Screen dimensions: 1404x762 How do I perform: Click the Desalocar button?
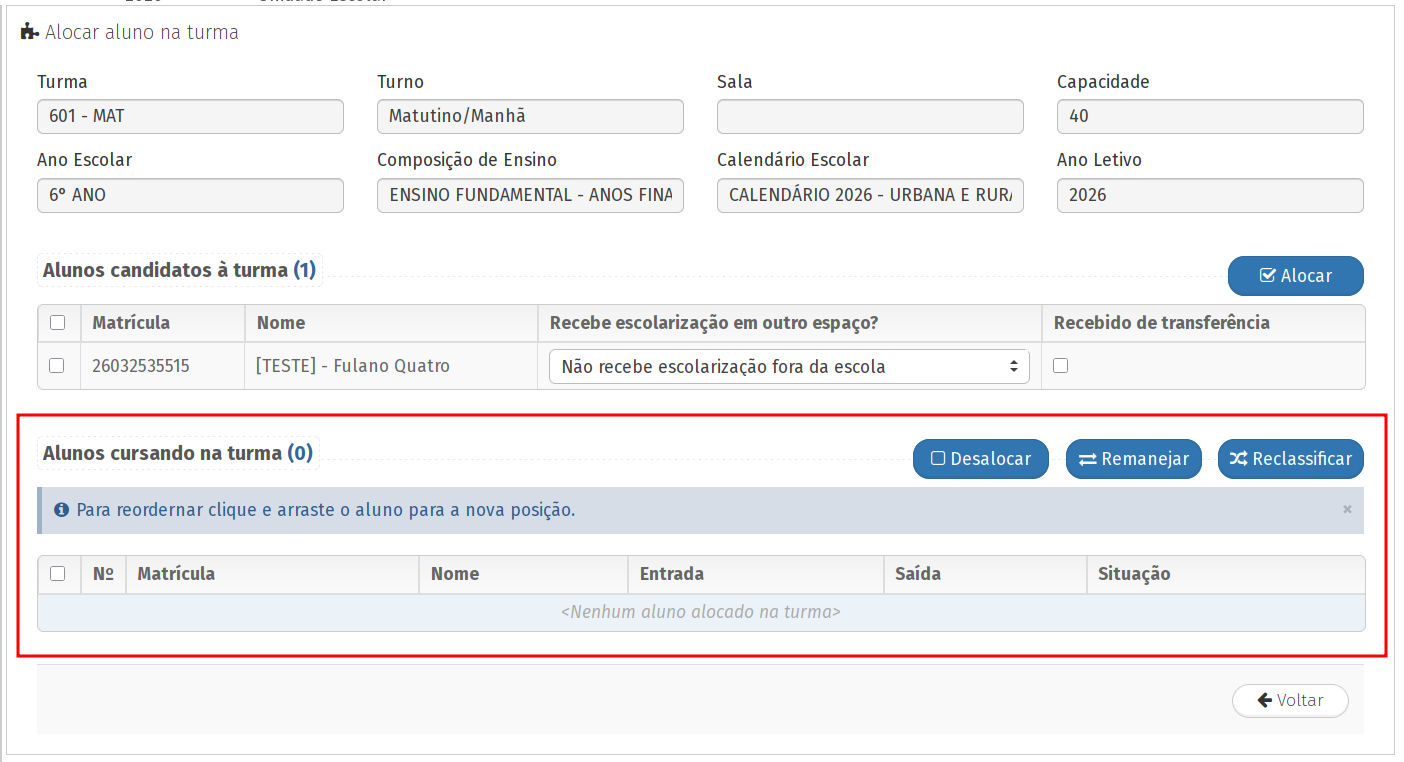pos(980,459)
